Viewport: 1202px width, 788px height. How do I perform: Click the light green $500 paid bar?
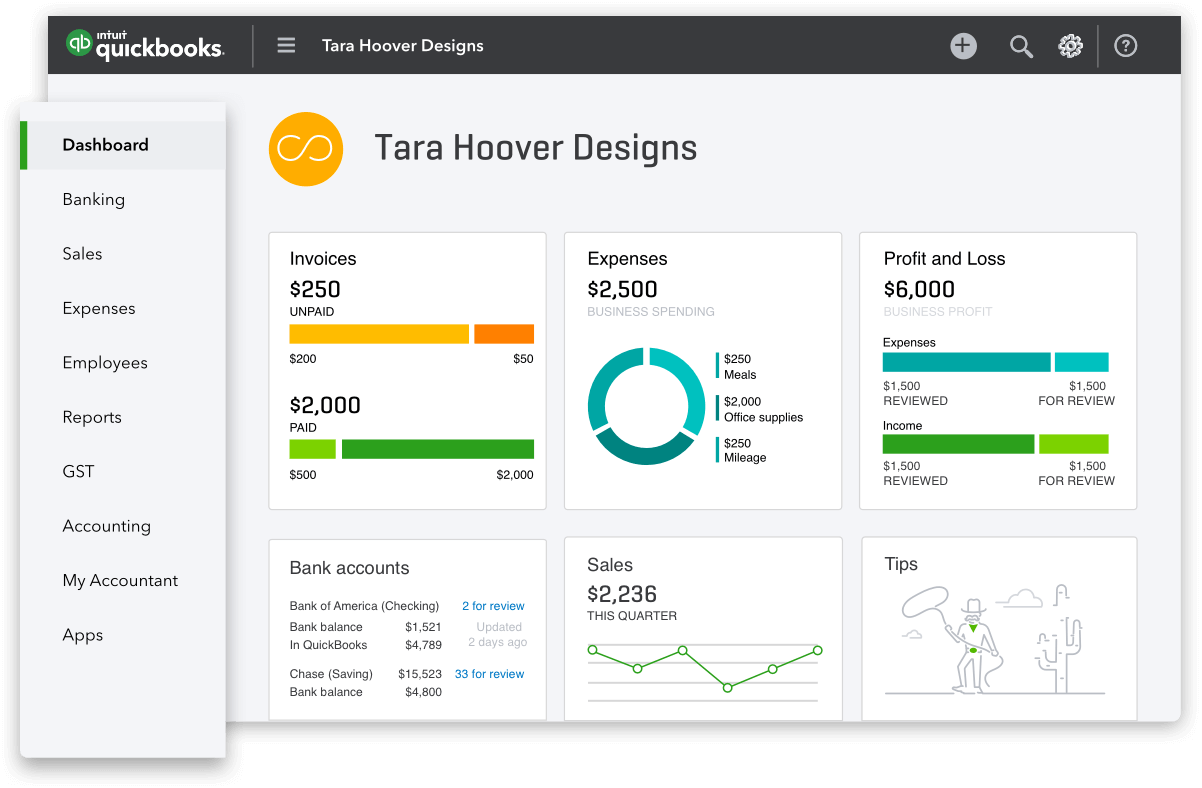[313, 449]
